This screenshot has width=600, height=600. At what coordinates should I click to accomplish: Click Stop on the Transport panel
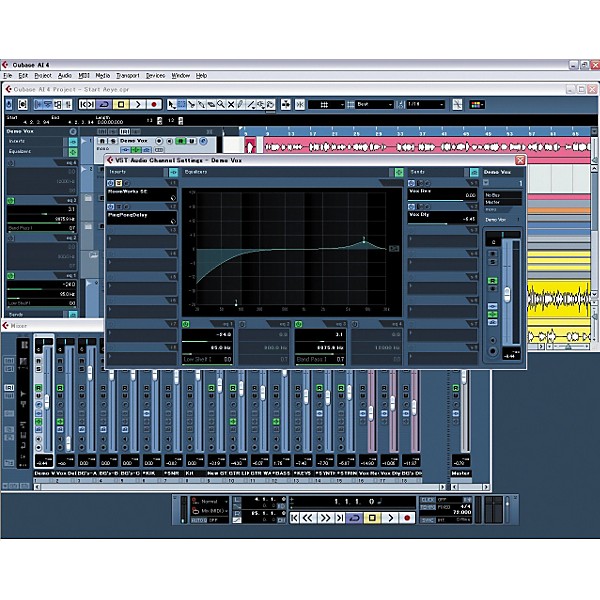[x=372, y=518]
